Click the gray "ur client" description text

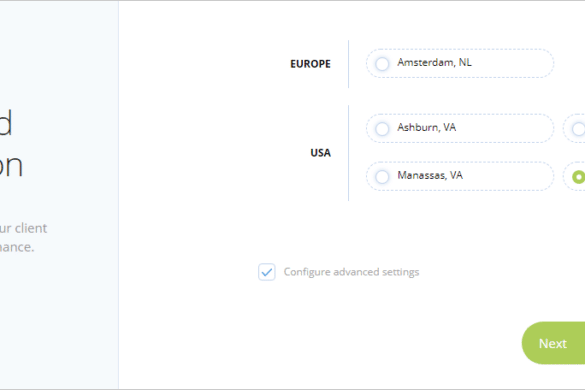tap(23, 228)
